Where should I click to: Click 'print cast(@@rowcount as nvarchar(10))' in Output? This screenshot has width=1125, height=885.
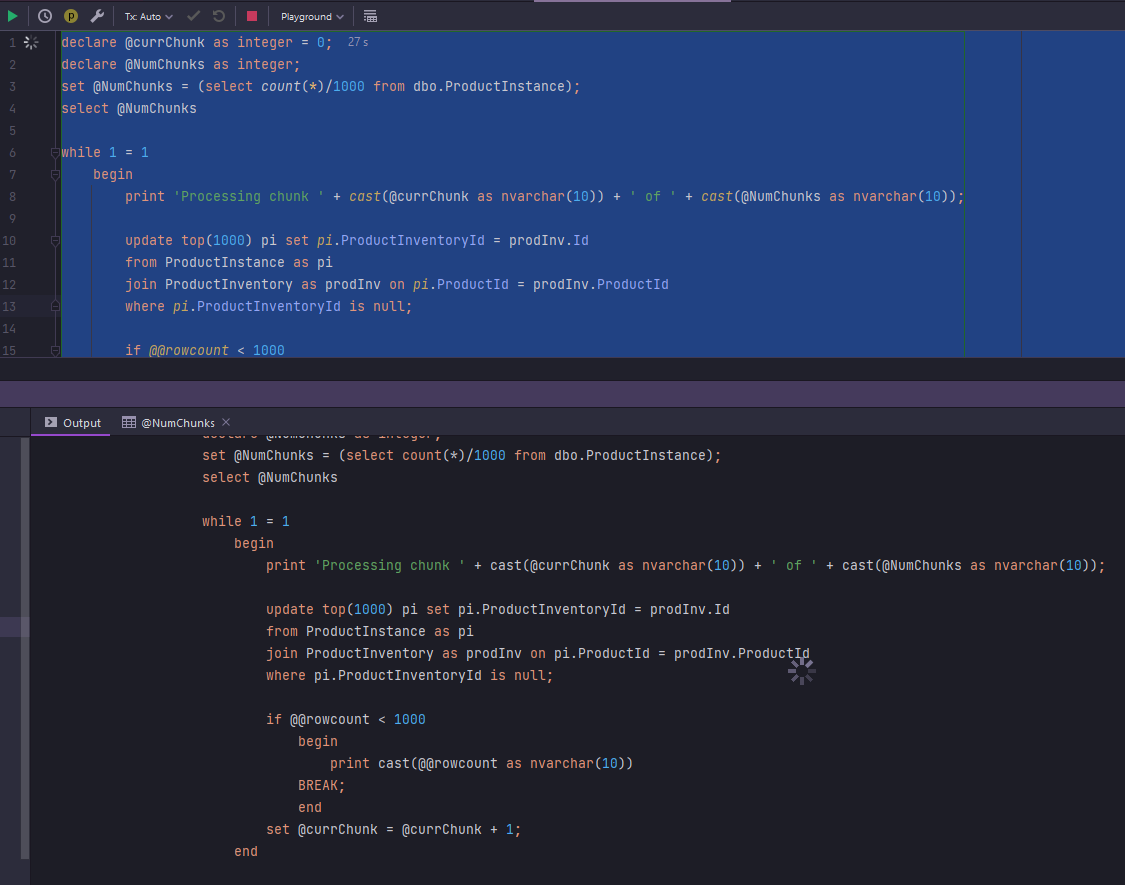tap(481, 763)
